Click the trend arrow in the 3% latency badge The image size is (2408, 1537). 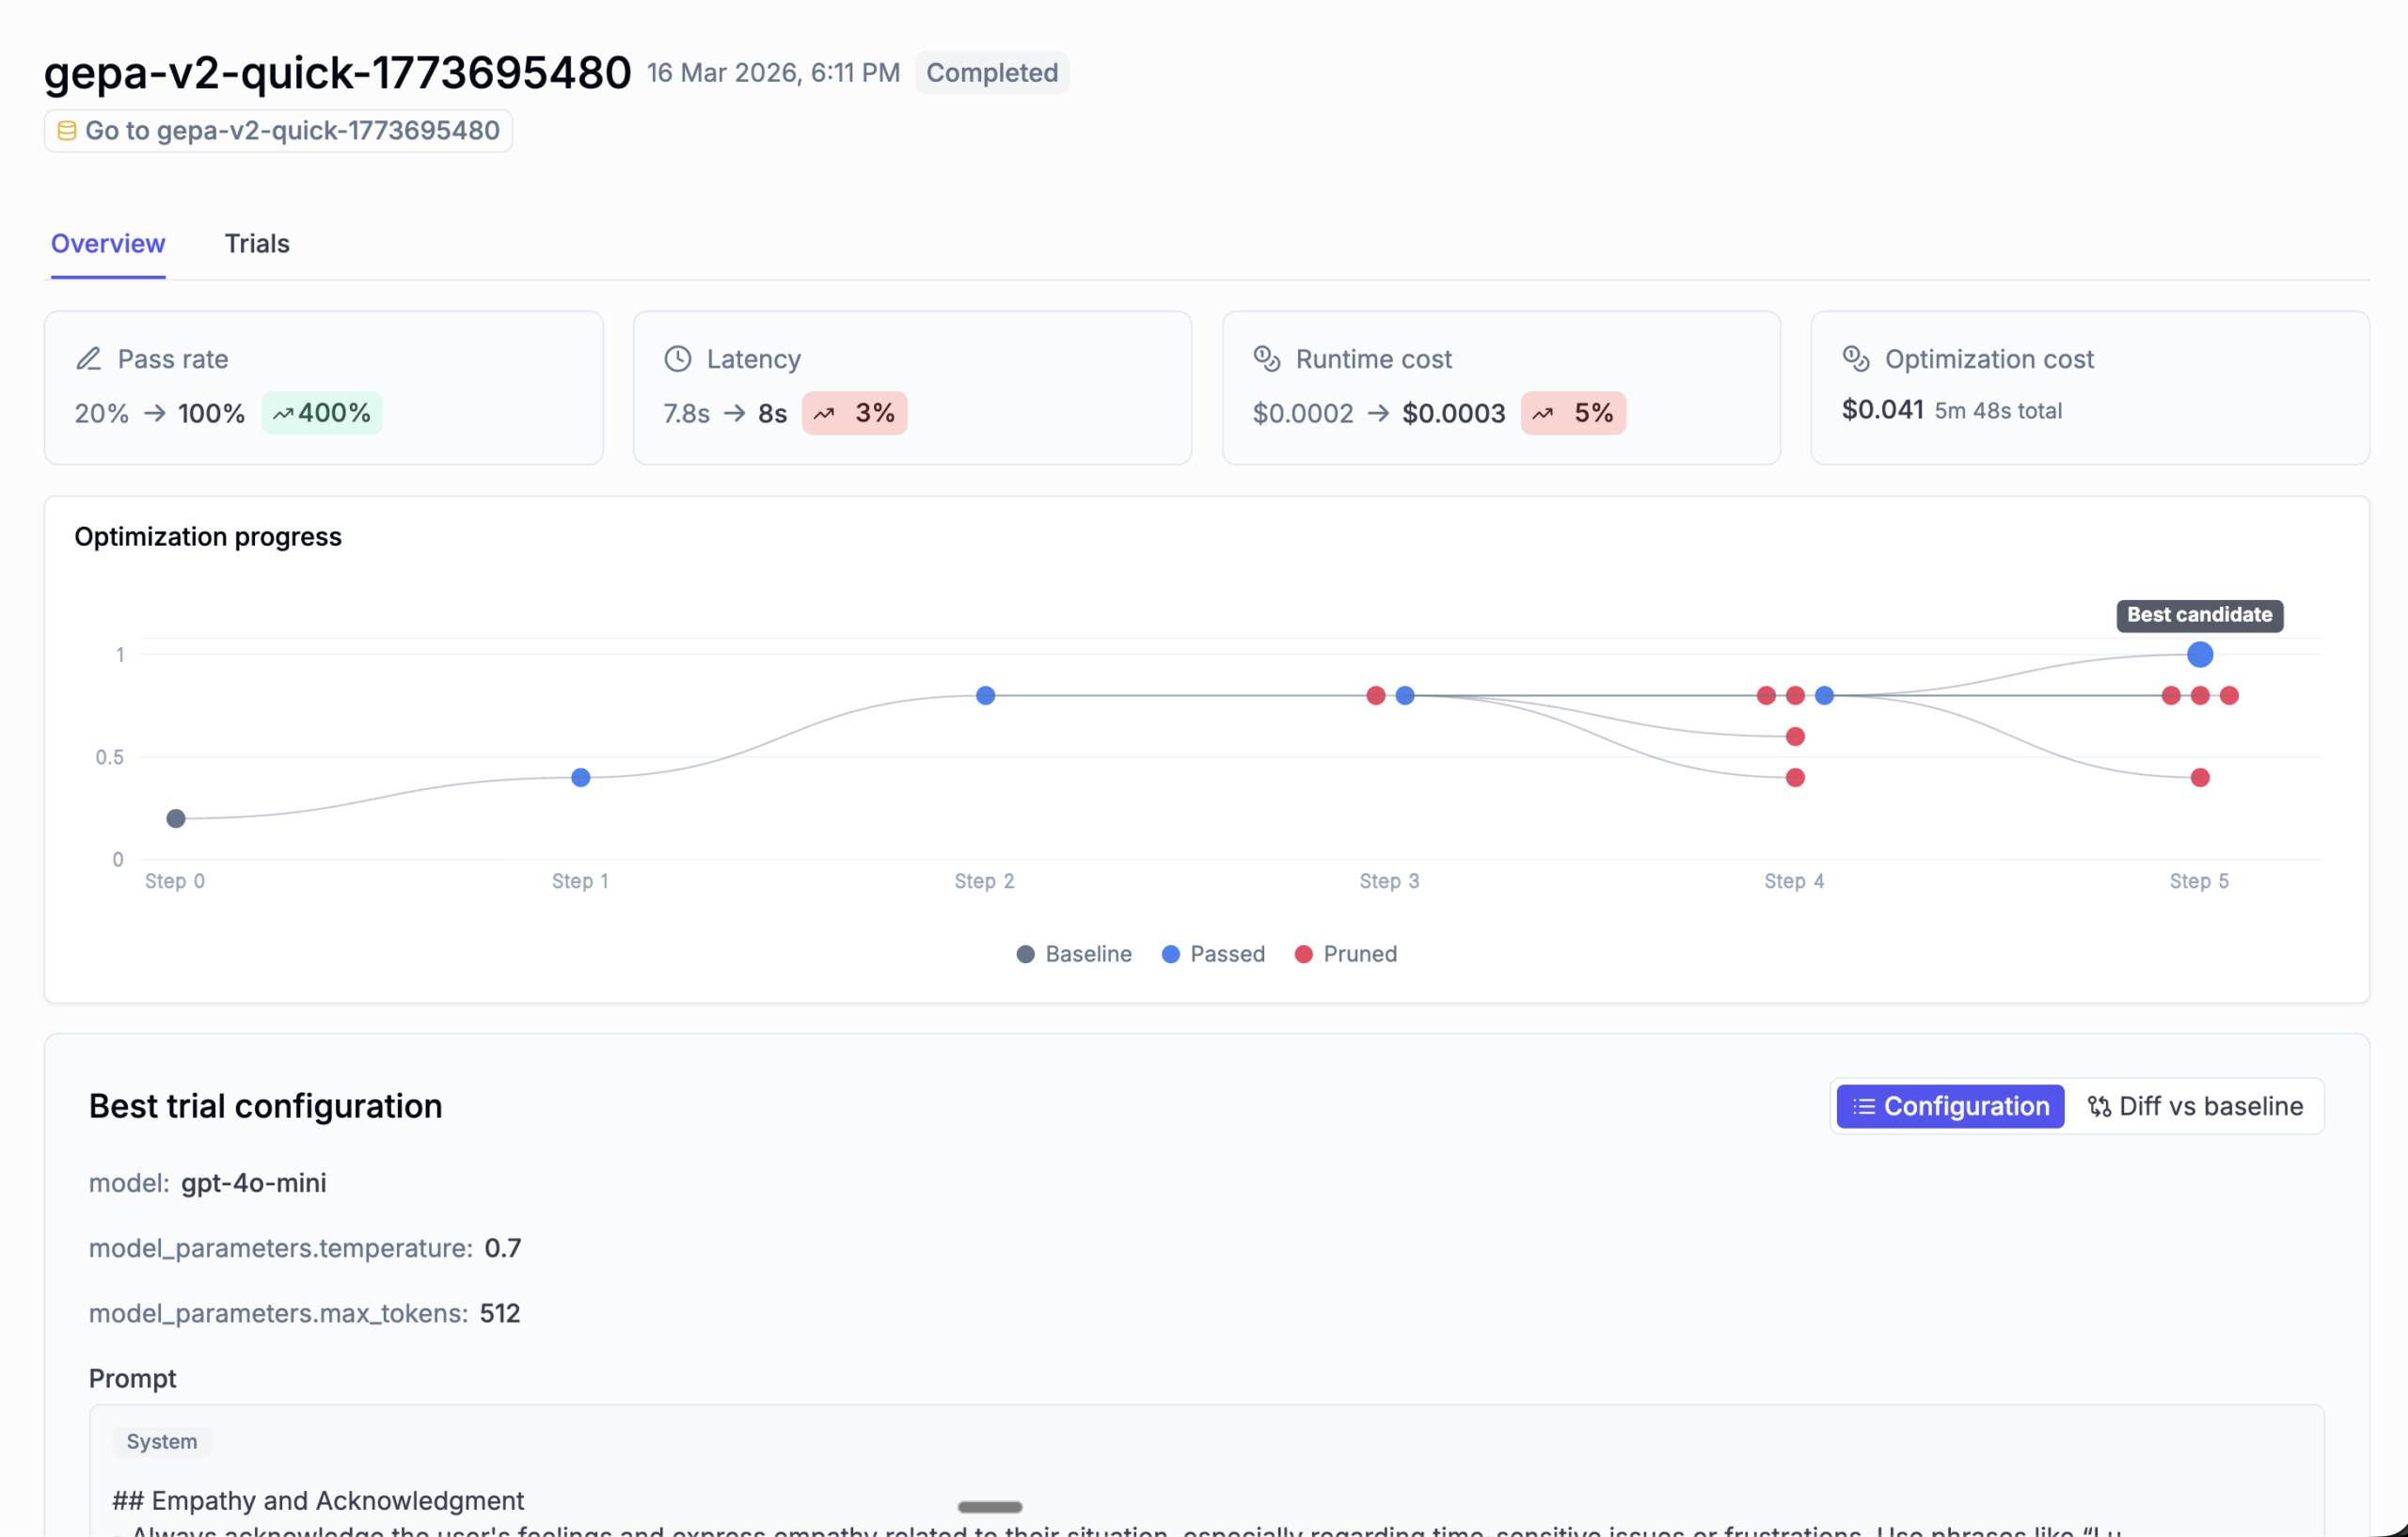pos(825,413)
